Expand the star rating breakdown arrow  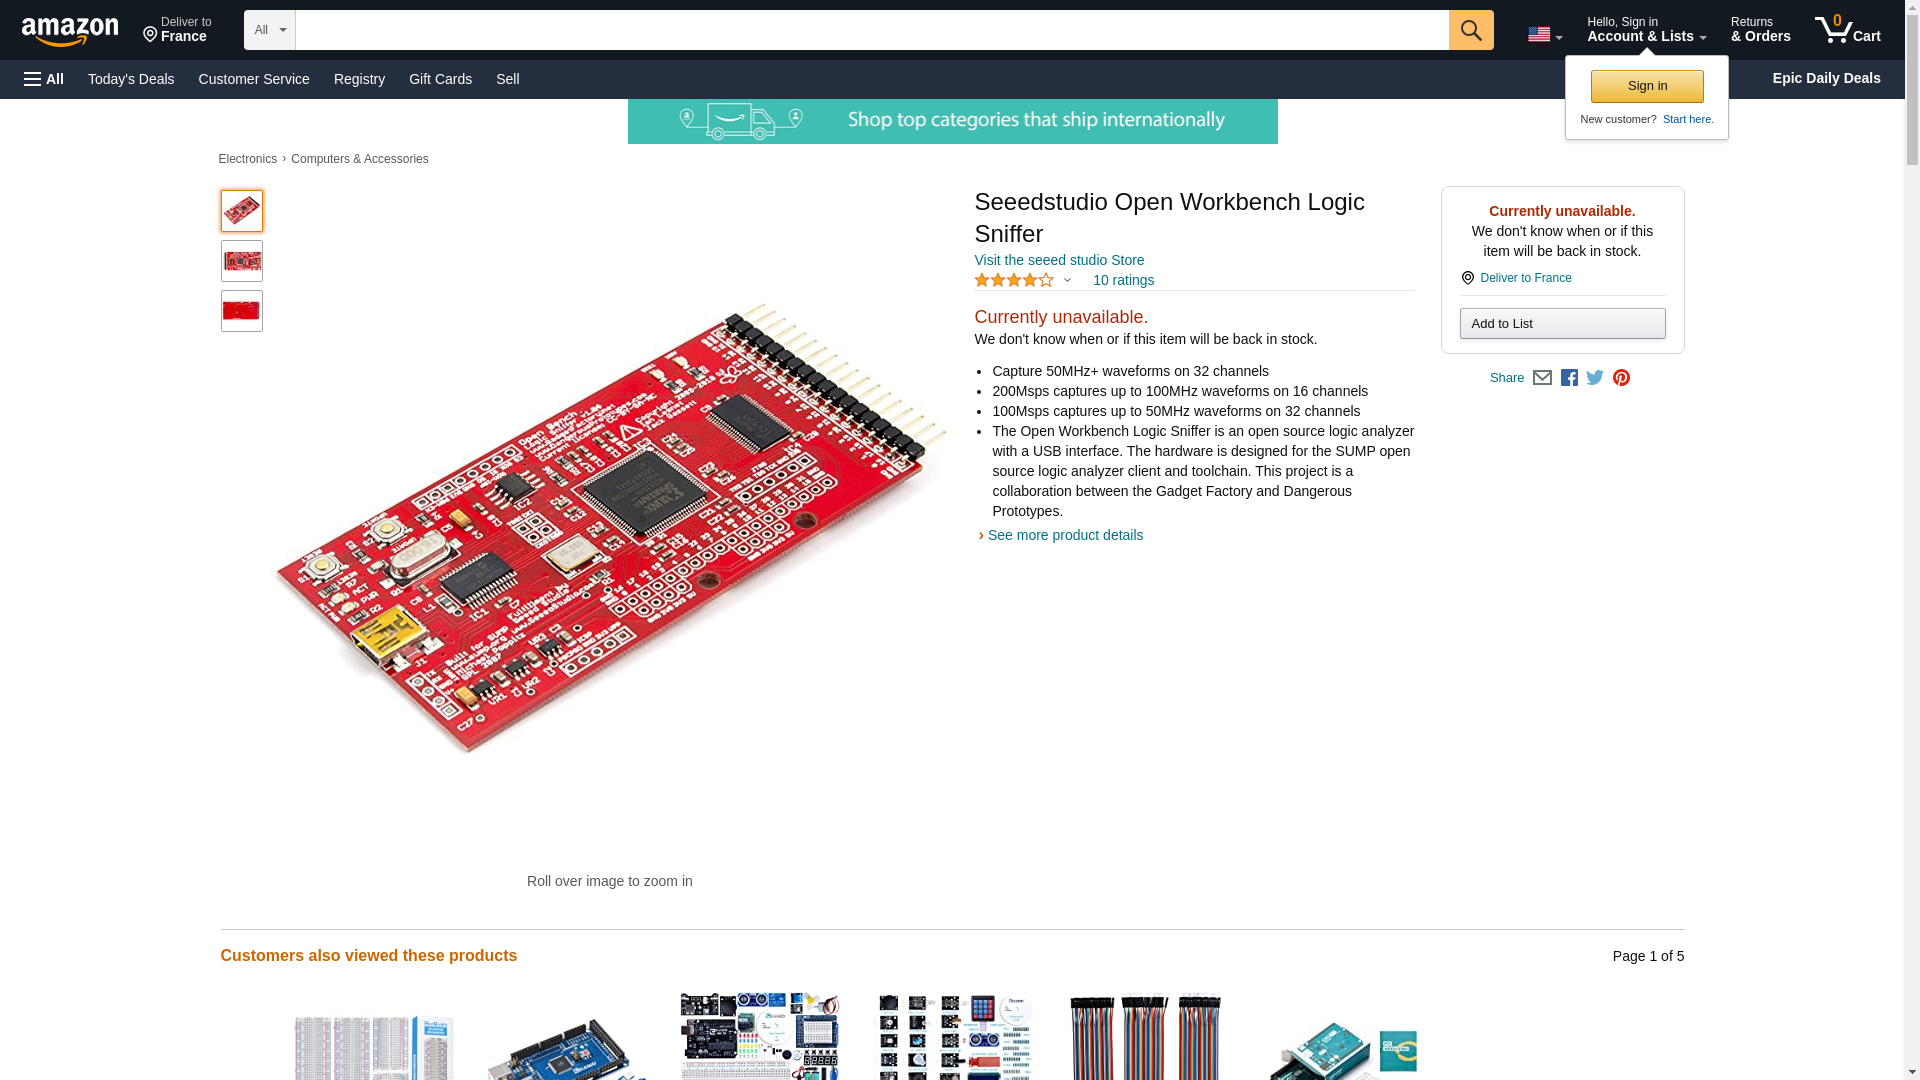pyautogui.click(x=1067, y=281)
